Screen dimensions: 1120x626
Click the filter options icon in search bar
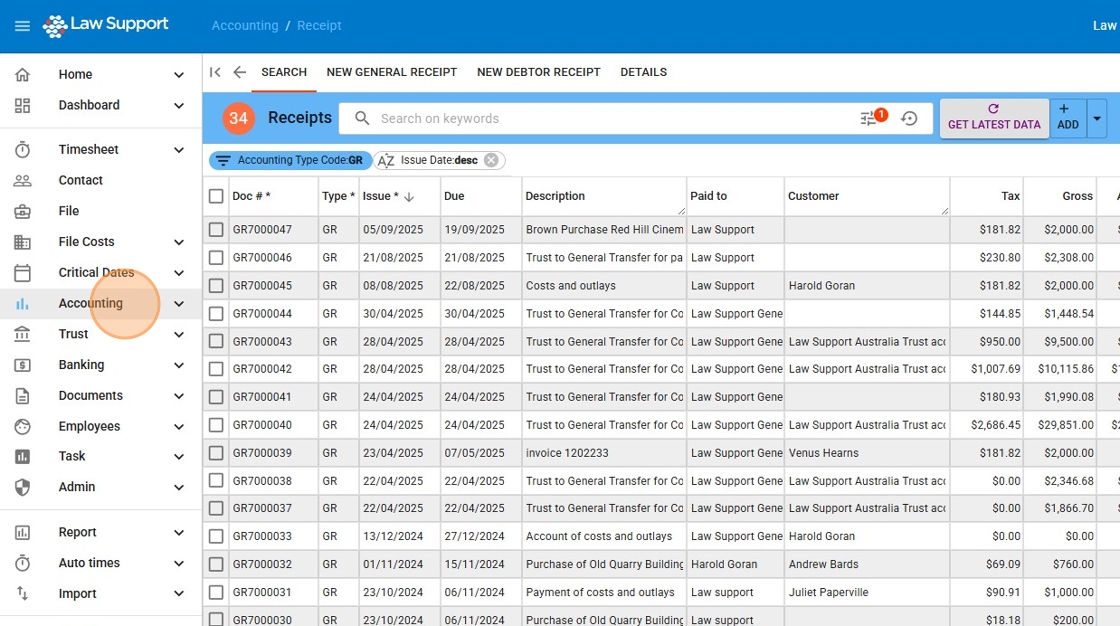point(869,118)
